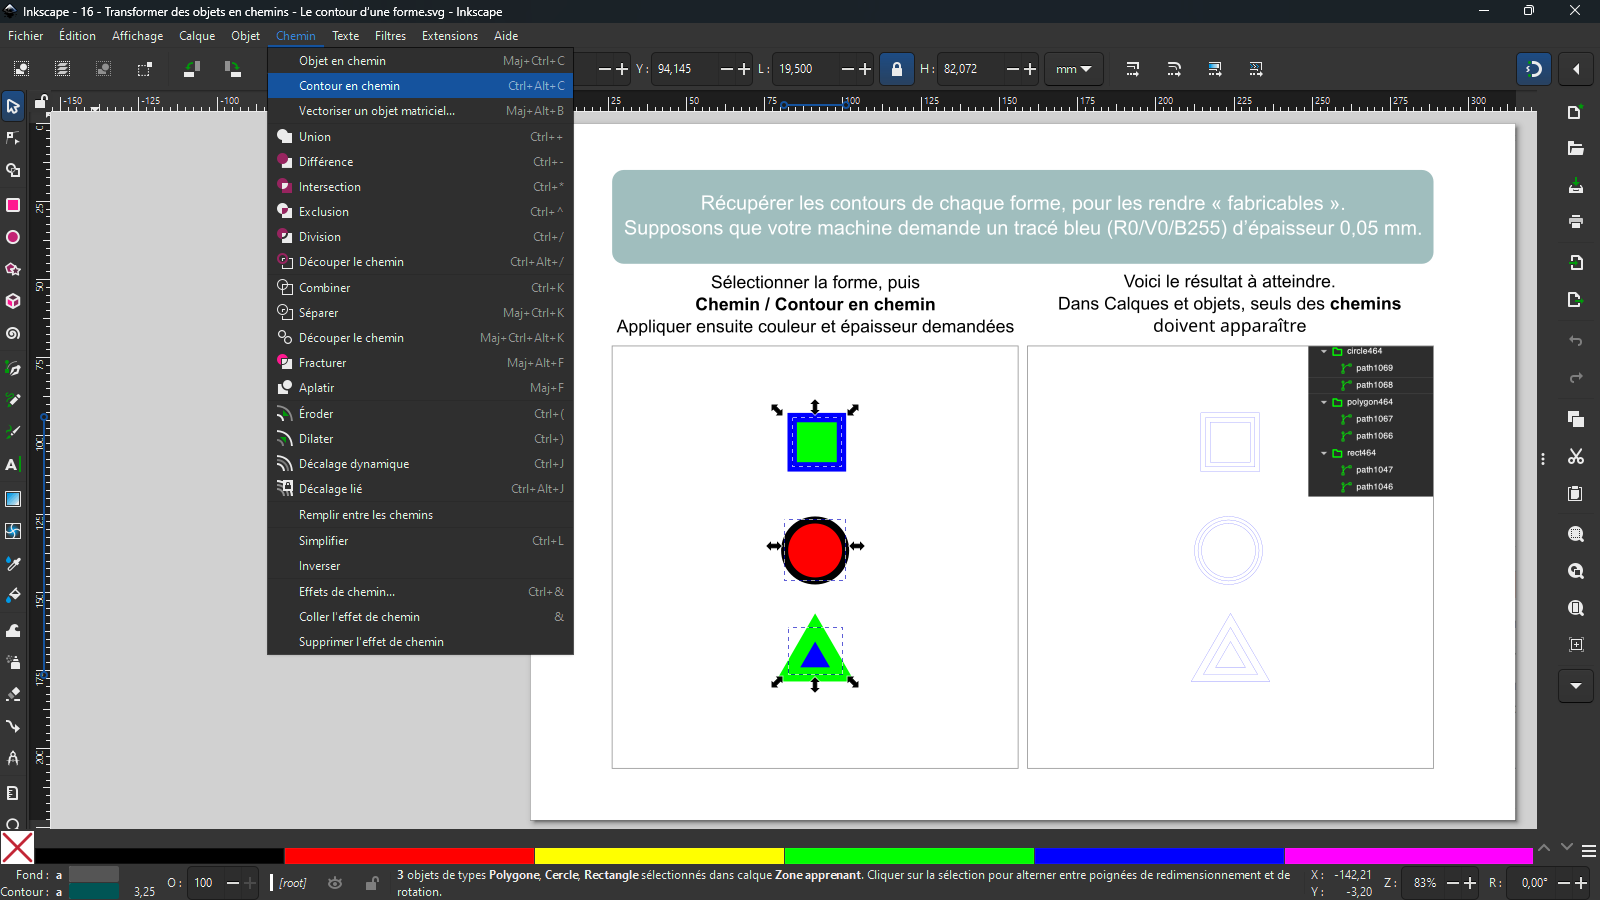Open the mm units dropdown
The height and width of the screenshot is (900, 1600).
click(1074, 69)
